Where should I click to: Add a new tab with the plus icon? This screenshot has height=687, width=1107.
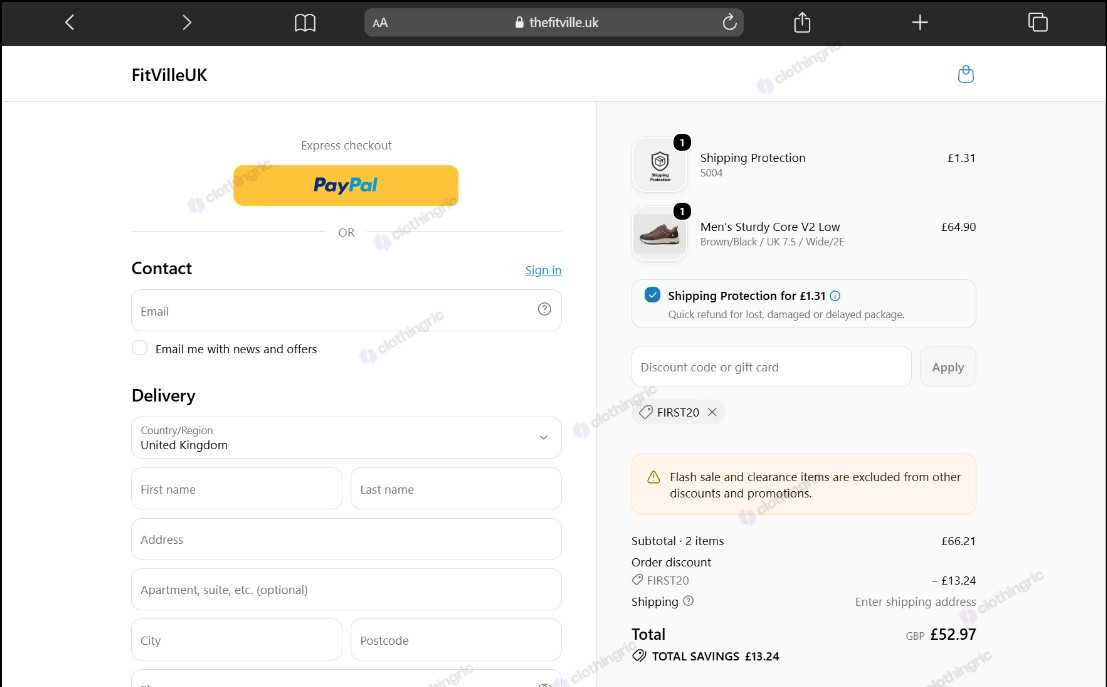coord(919,23)
